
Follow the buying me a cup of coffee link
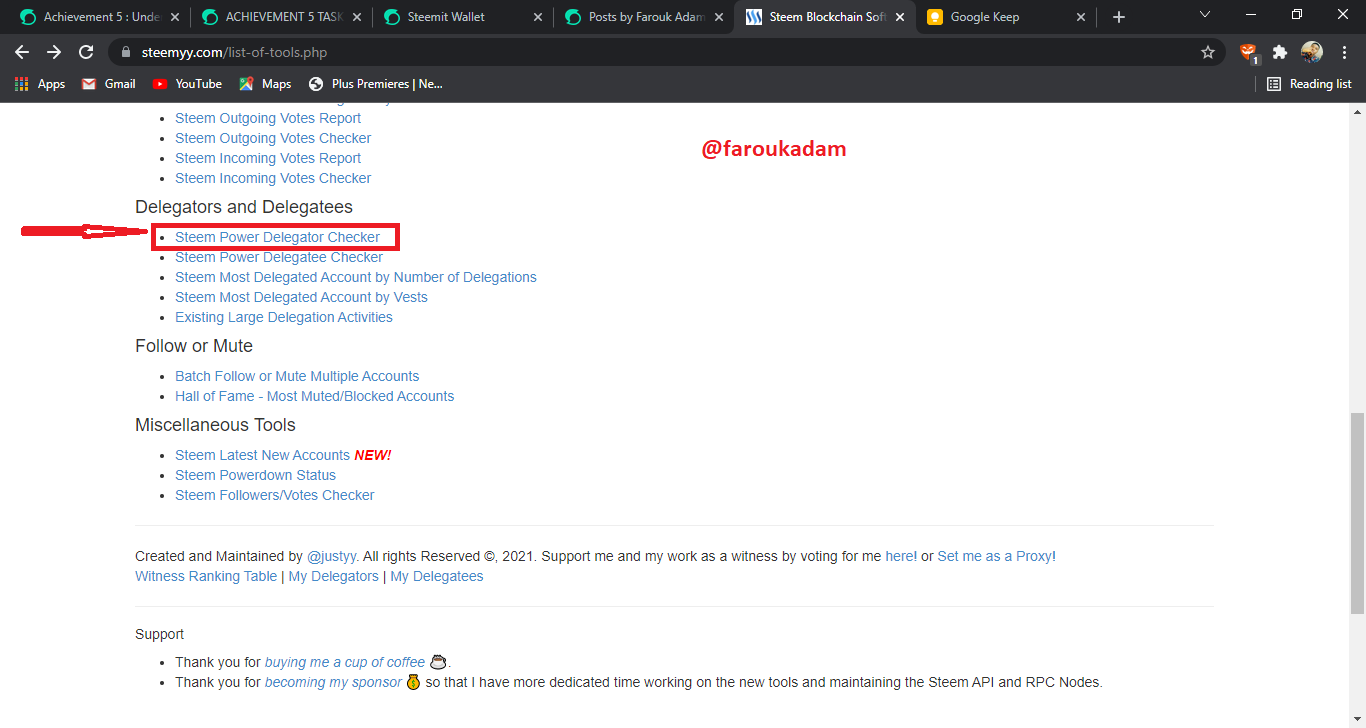pyautogui.click(x=345, y=662)
